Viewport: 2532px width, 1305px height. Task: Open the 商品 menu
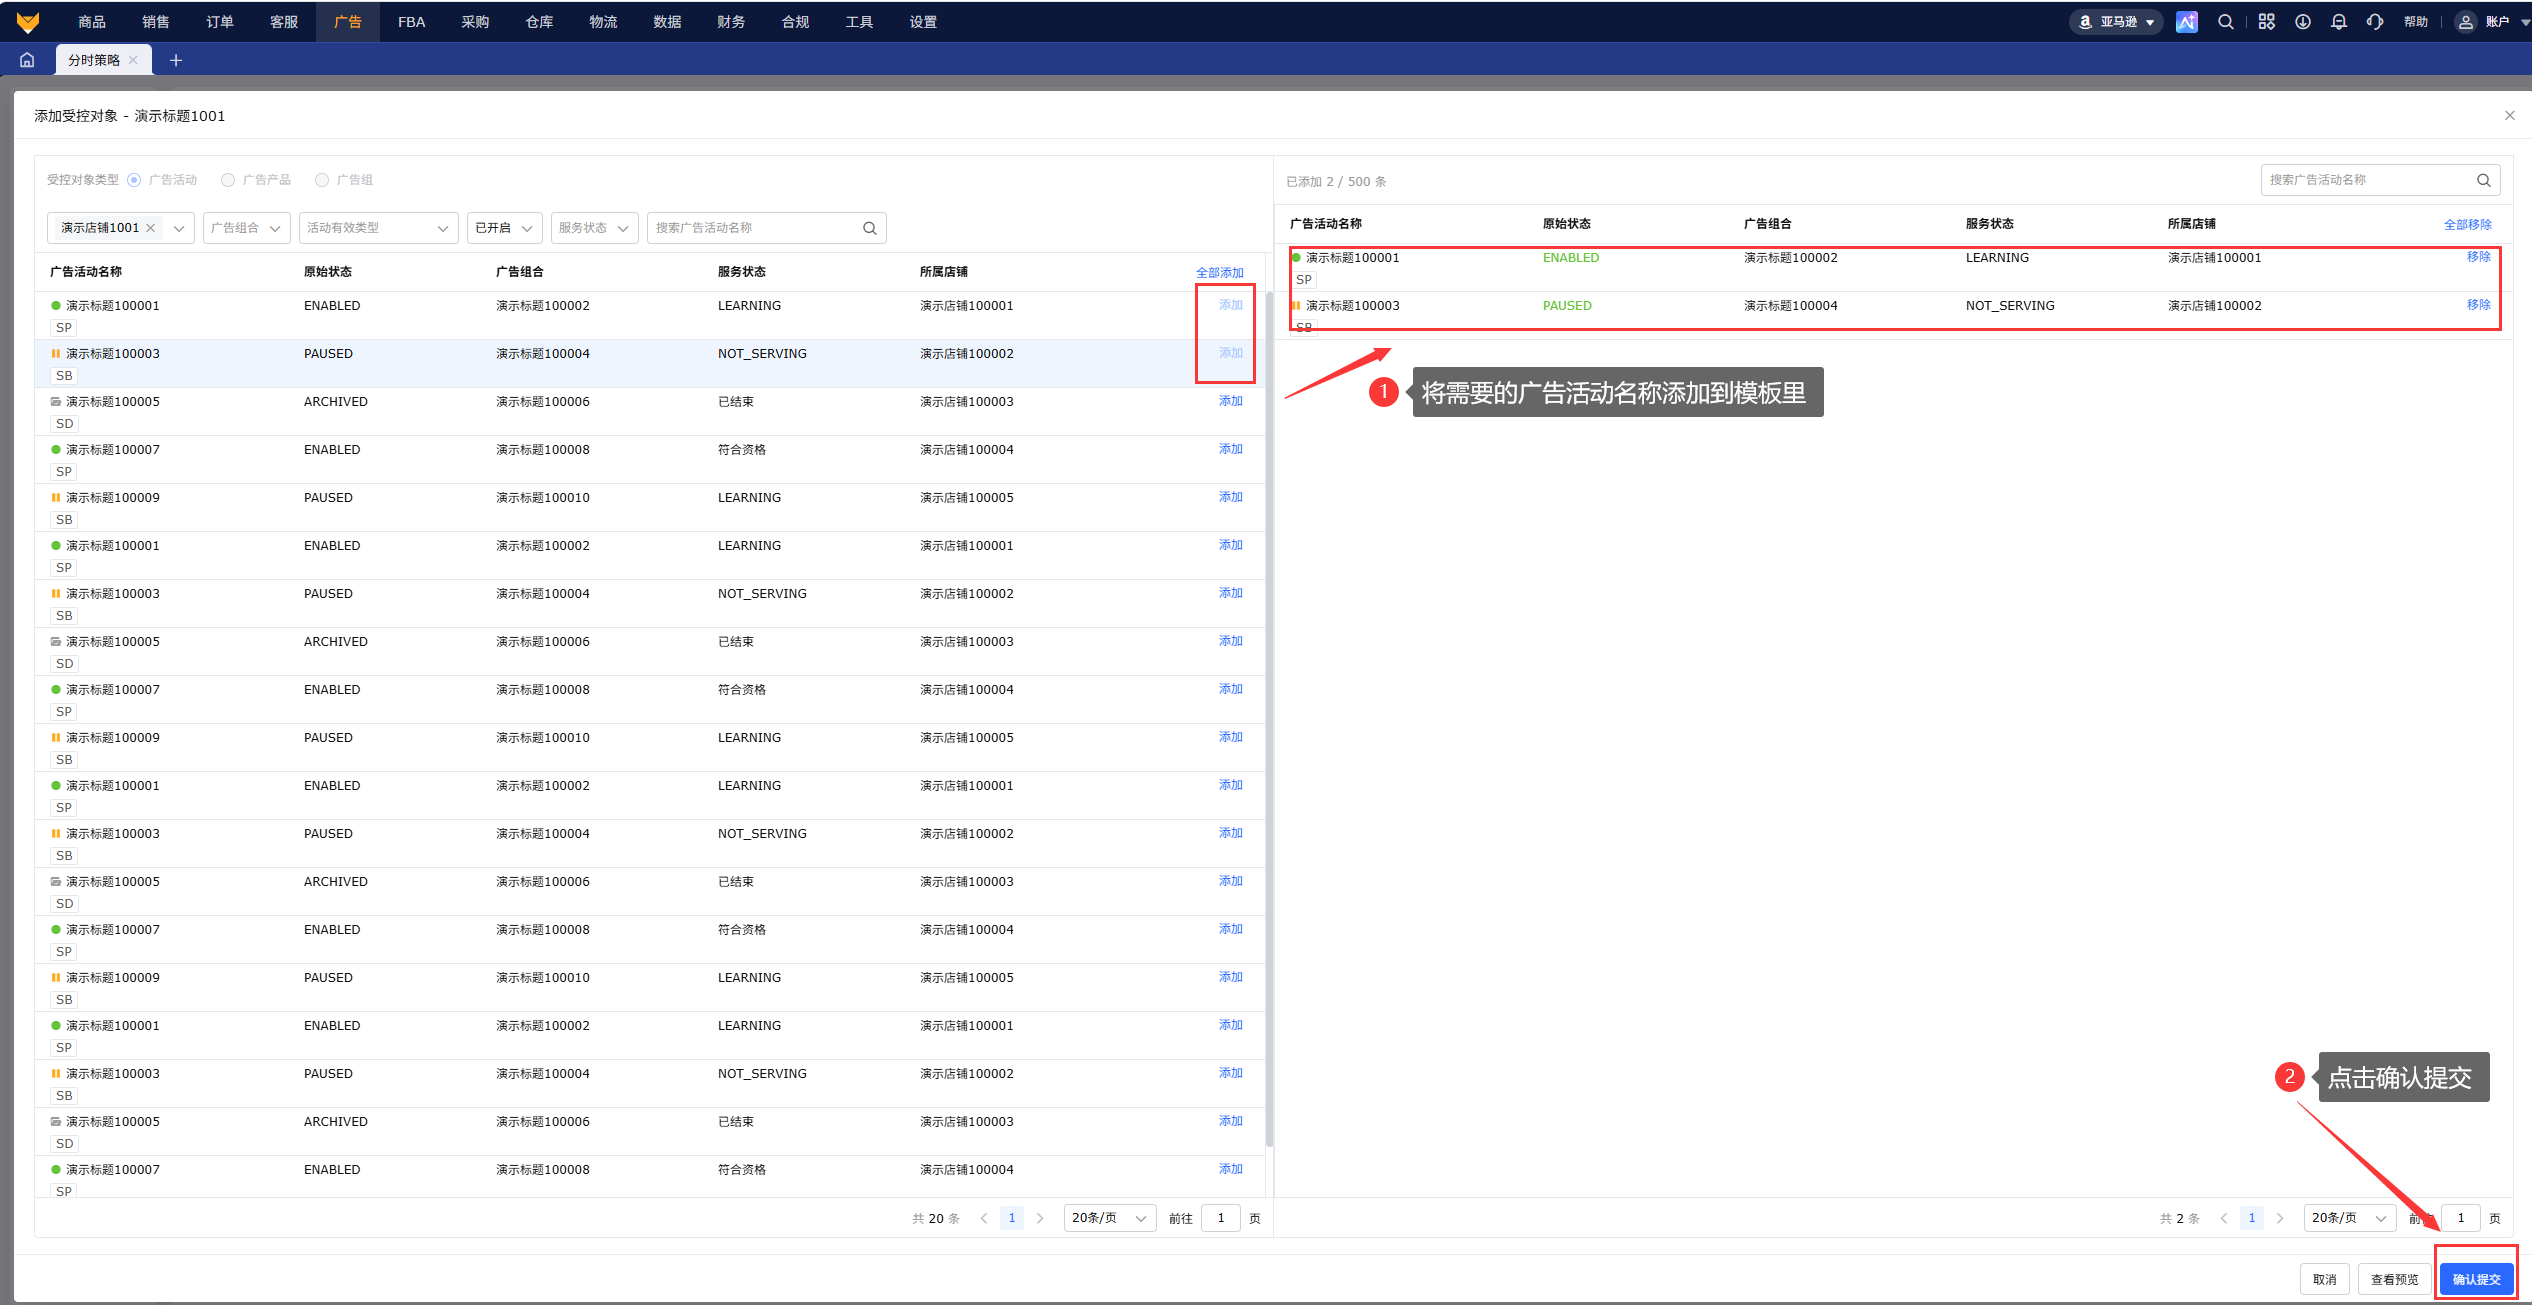click(x=92, y=21)
